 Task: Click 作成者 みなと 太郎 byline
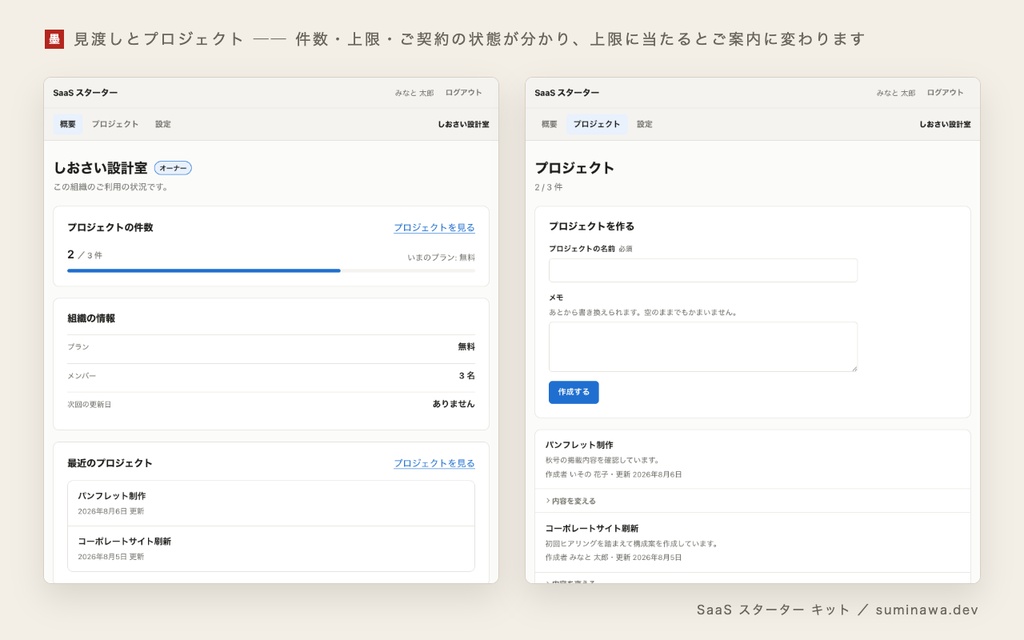coord(577,558)
